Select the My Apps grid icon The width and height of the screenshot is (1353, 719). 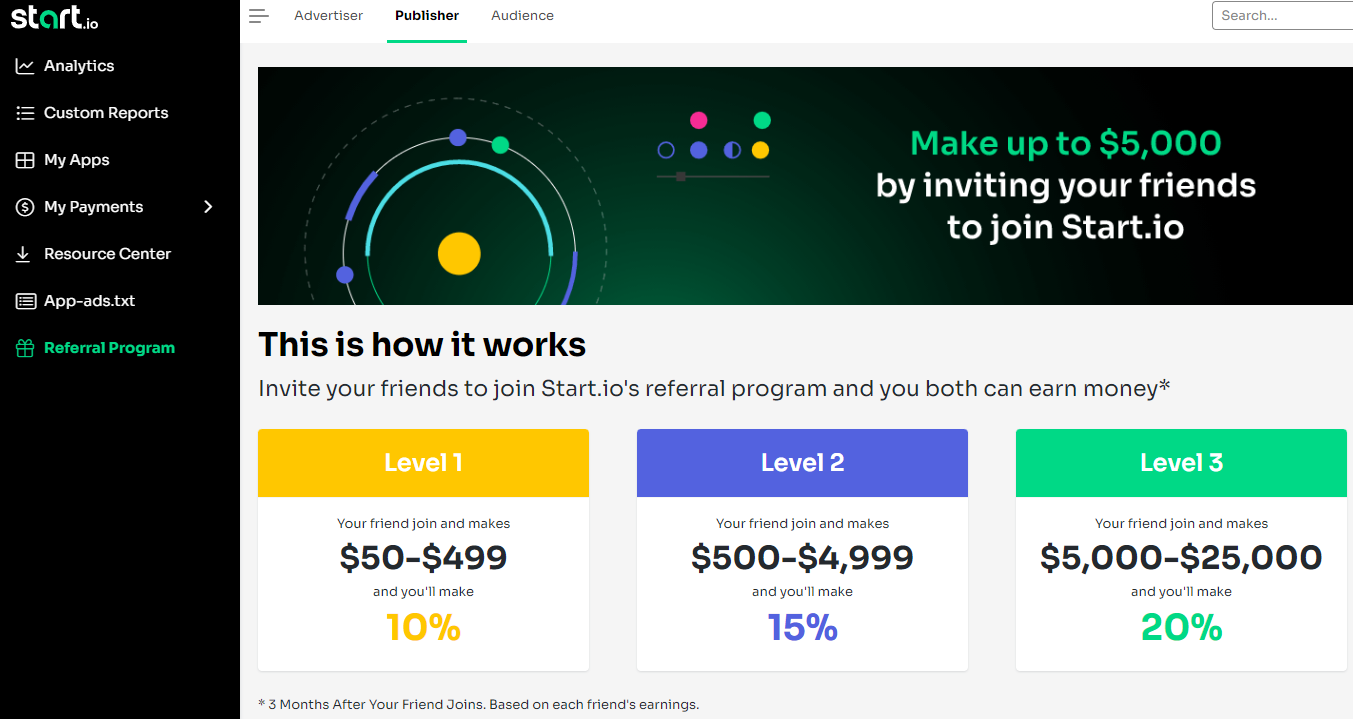point(25,160)
